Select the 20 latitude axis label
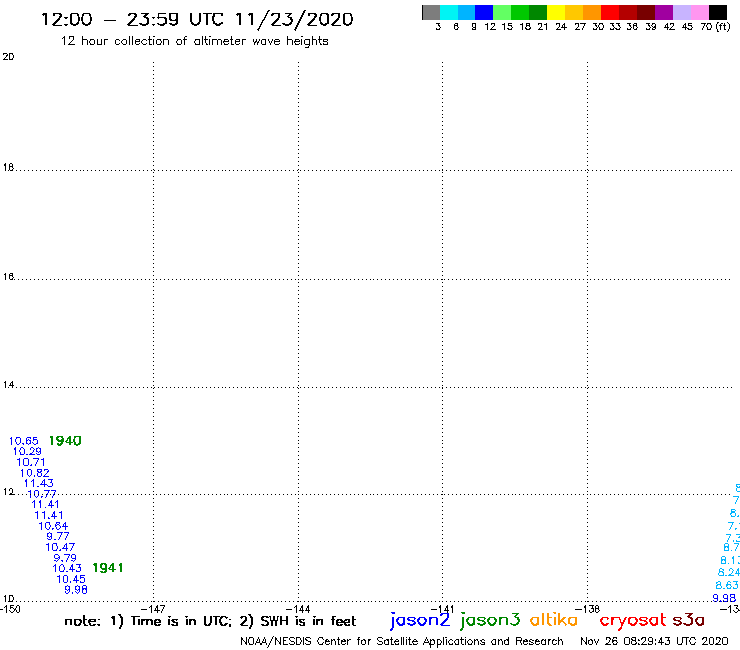 [8, 57]
